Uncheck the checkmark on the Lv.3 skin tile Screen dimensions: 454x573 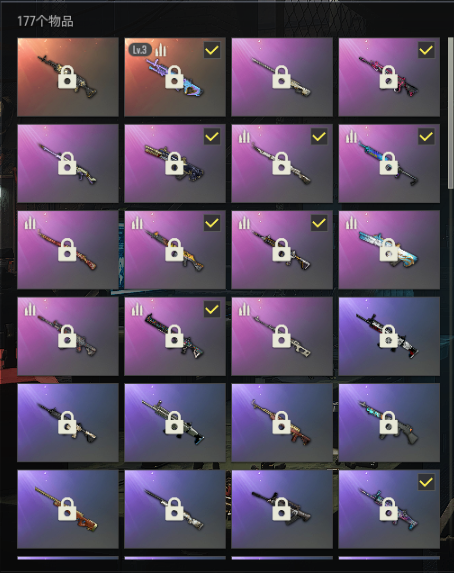point(212,50)
